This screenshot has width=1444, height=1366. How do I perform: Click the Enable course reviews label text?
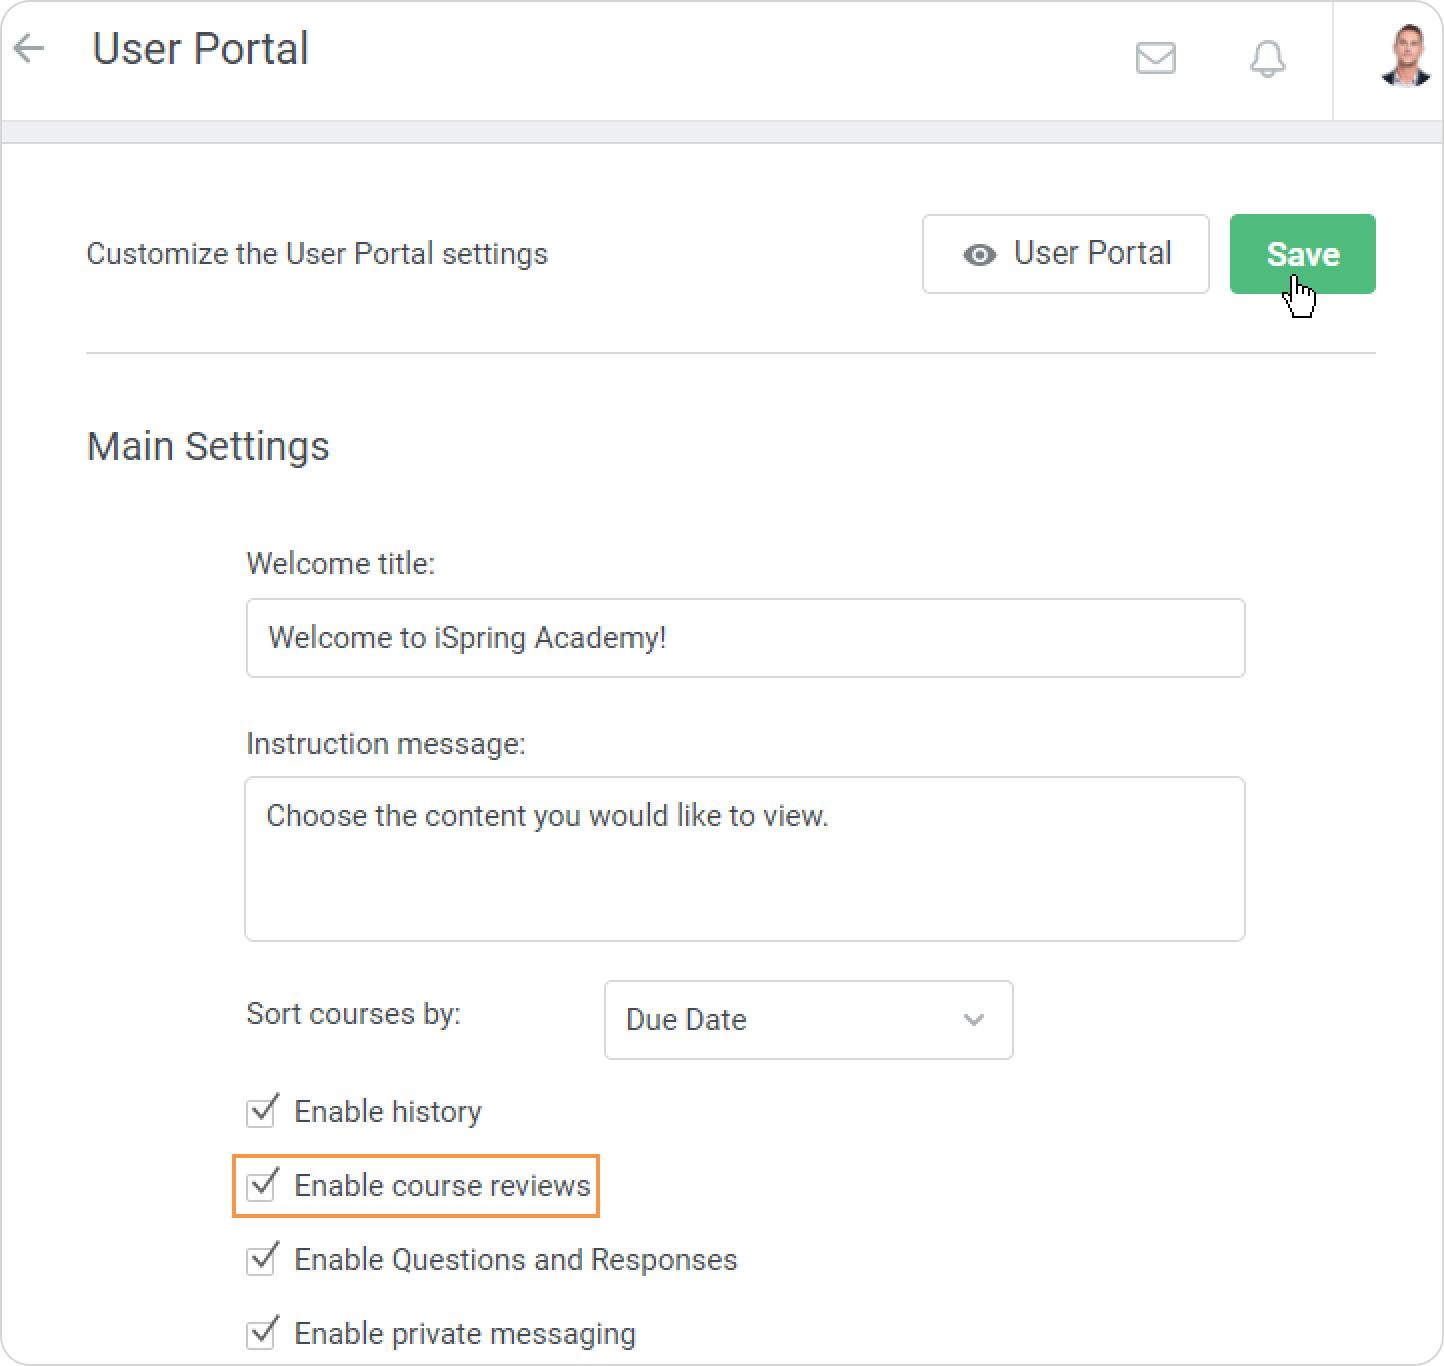pyautogui.click(x=442, y=1186)
